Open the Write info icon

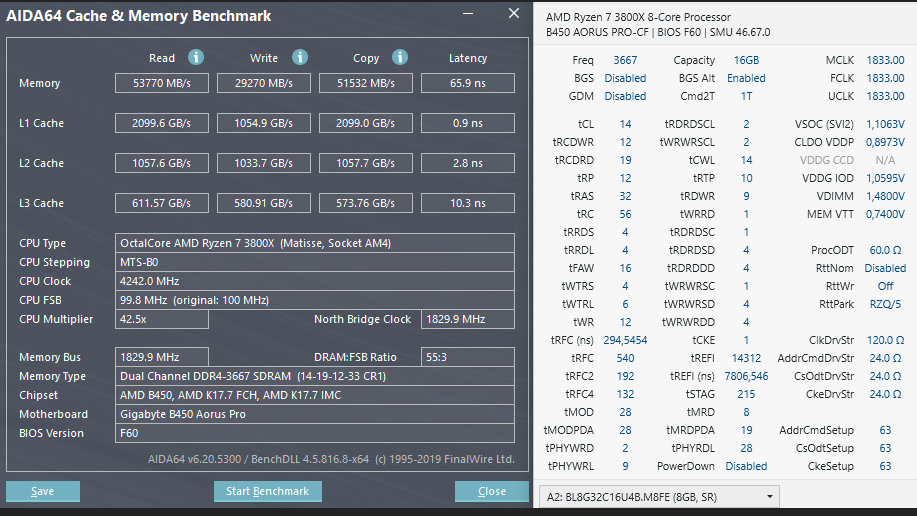300,57
